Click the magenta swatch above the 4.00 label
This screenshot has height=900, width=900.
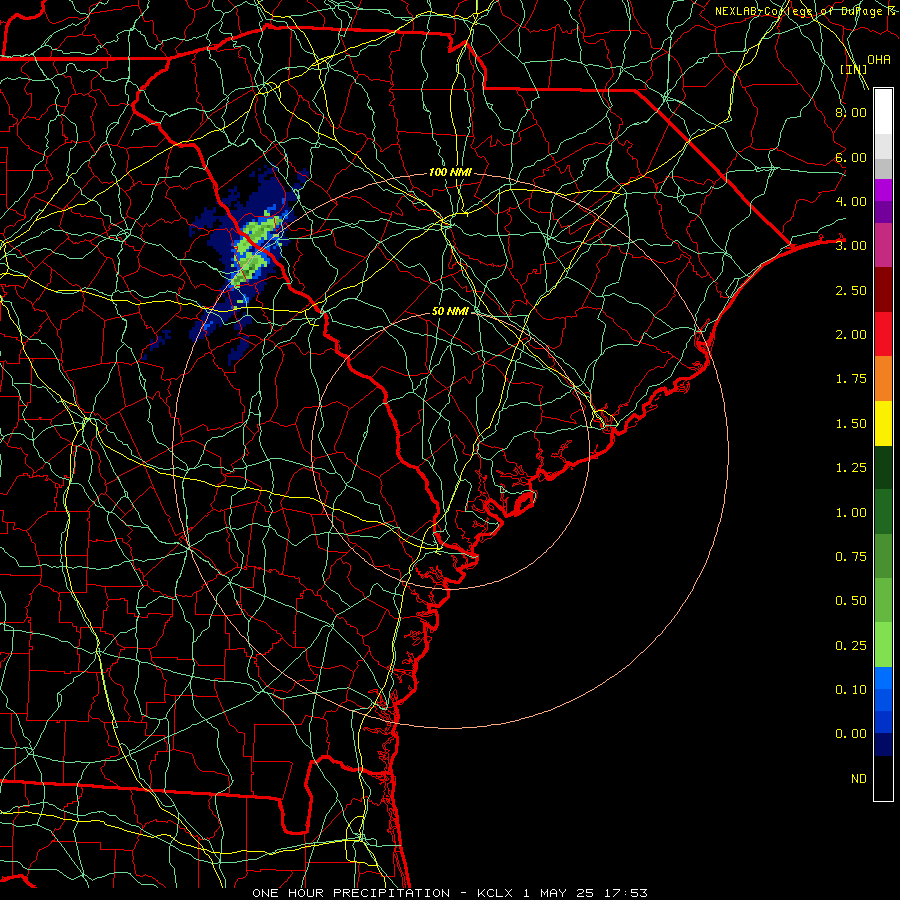click(x=883, y=190)
